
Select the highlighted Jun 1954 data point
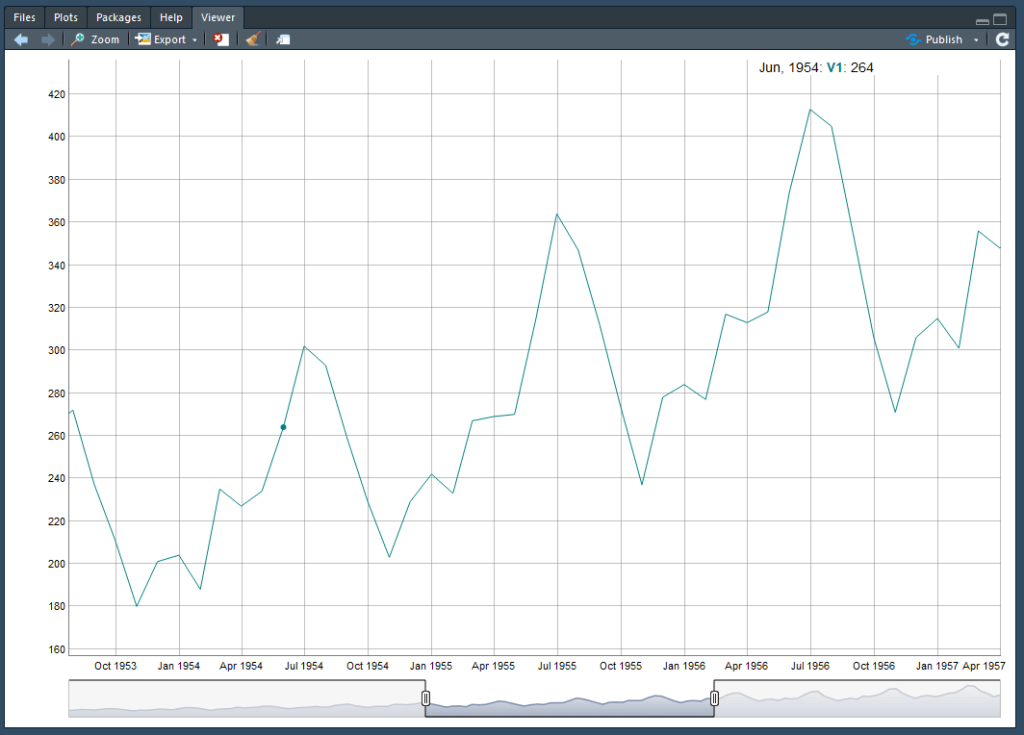[x=283, y=427]
